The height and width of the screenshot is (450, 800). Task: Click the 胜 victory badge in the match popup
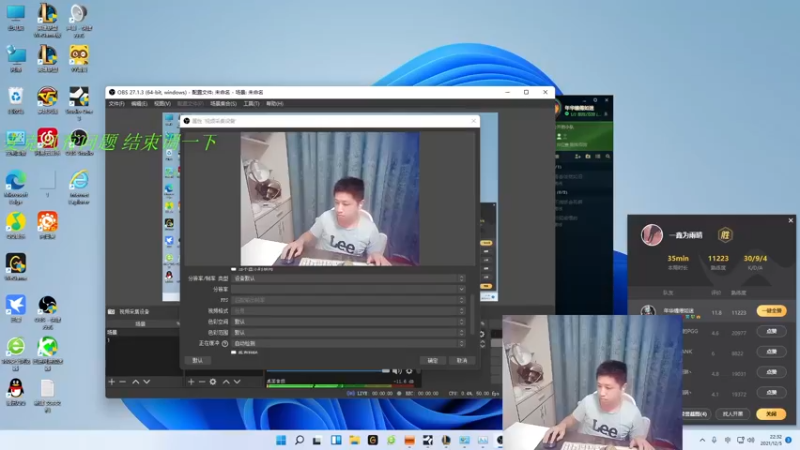point(725,235)
